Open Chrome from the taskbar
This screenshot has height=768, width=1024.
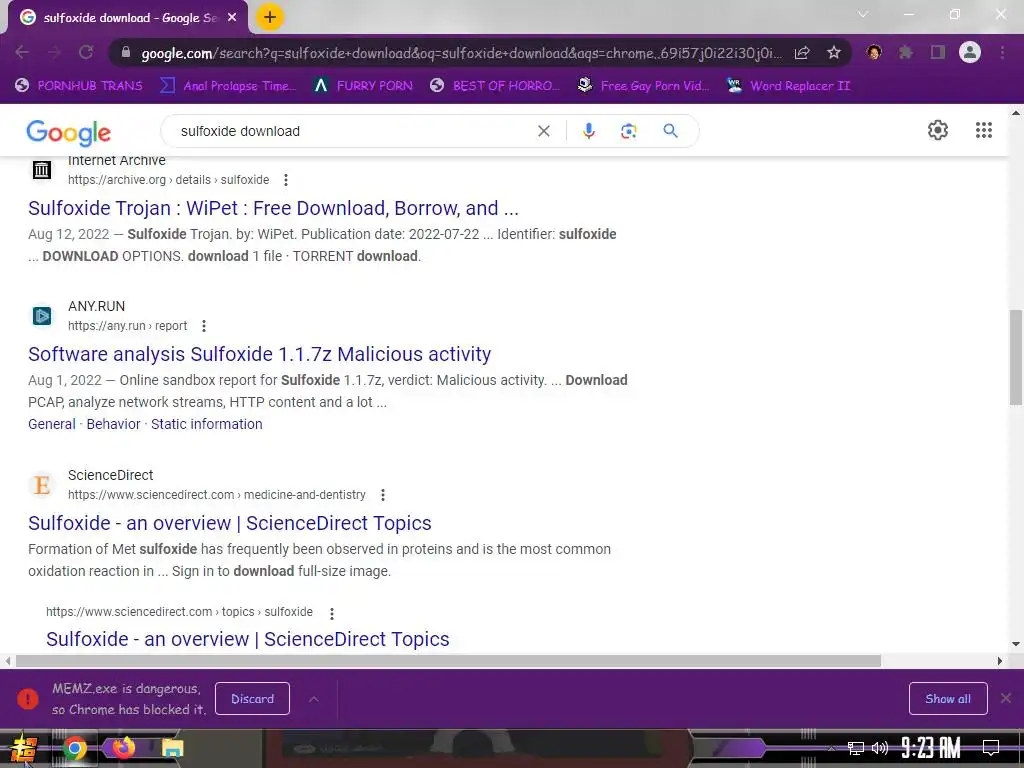(x=75, y=748)
